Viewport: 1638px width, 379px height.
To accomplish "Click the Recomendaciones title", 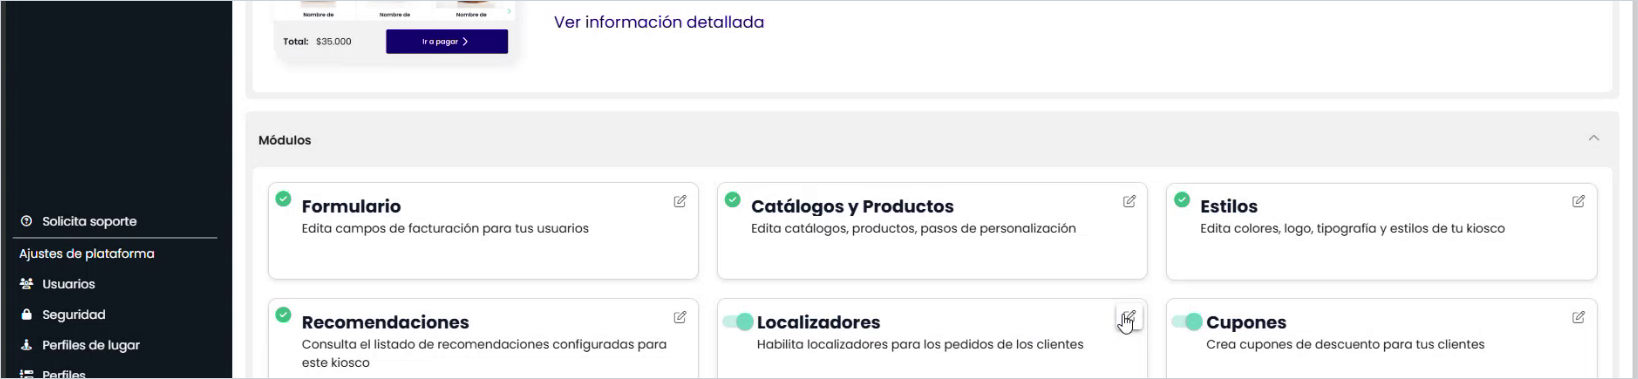I will 385,322.
